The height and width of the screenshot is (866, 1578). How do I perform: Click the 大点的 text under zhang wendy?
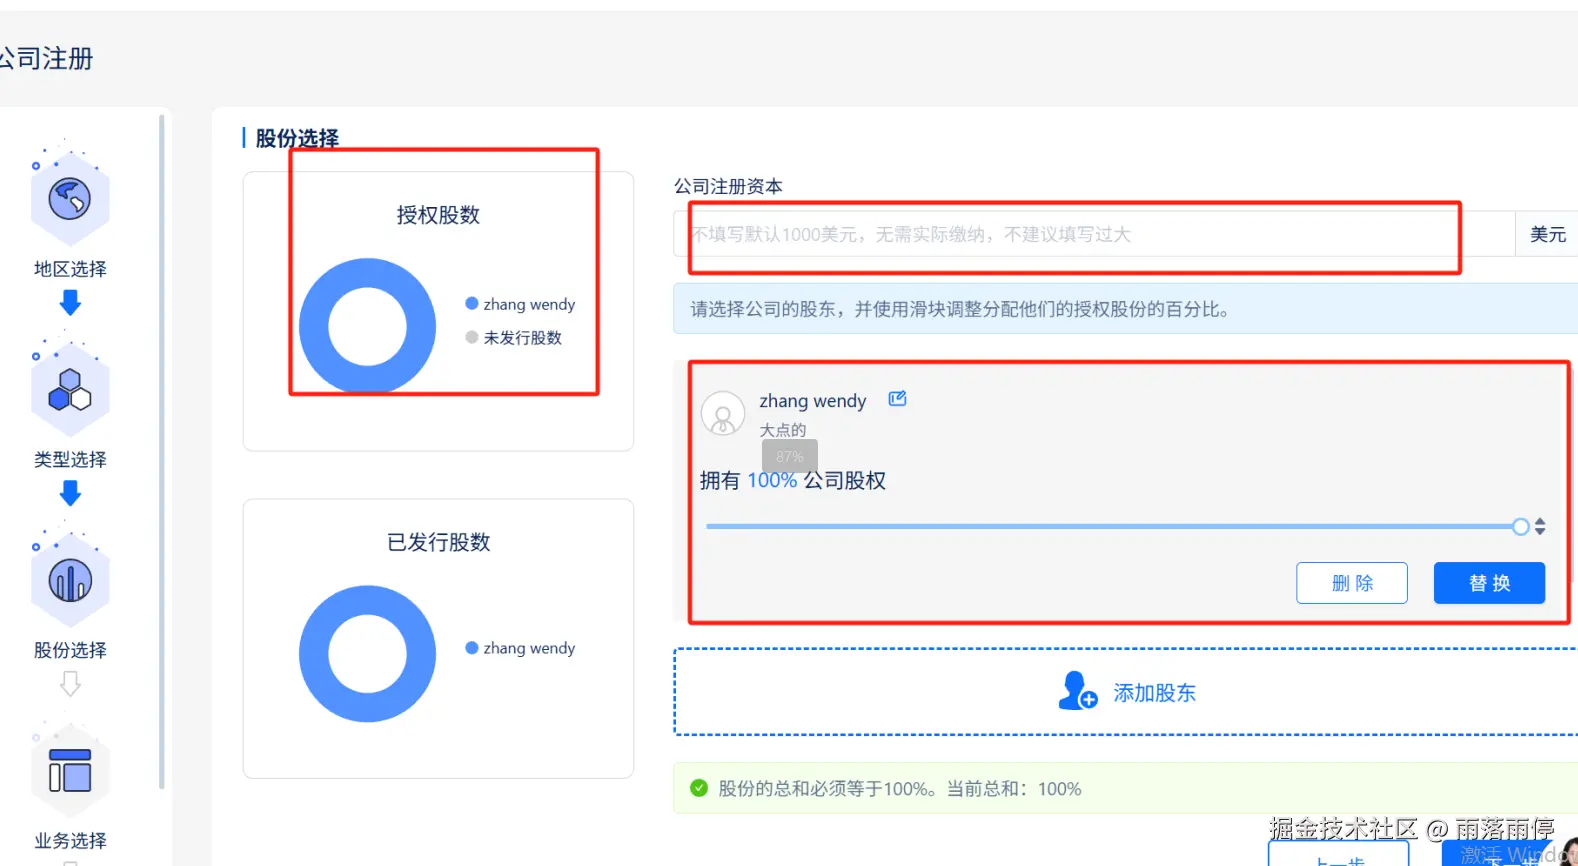point(783,430)
